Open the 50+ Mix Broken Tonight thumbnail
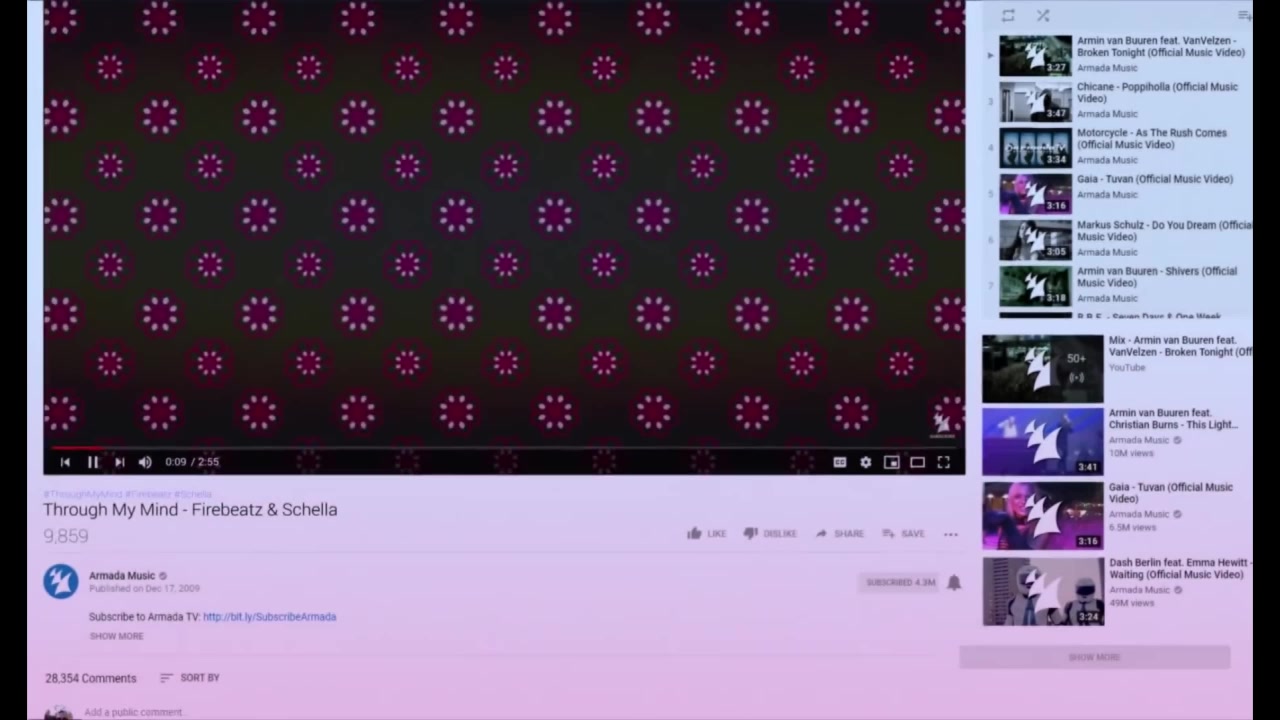The image size is (1280, 720). tap(1043, 368)
